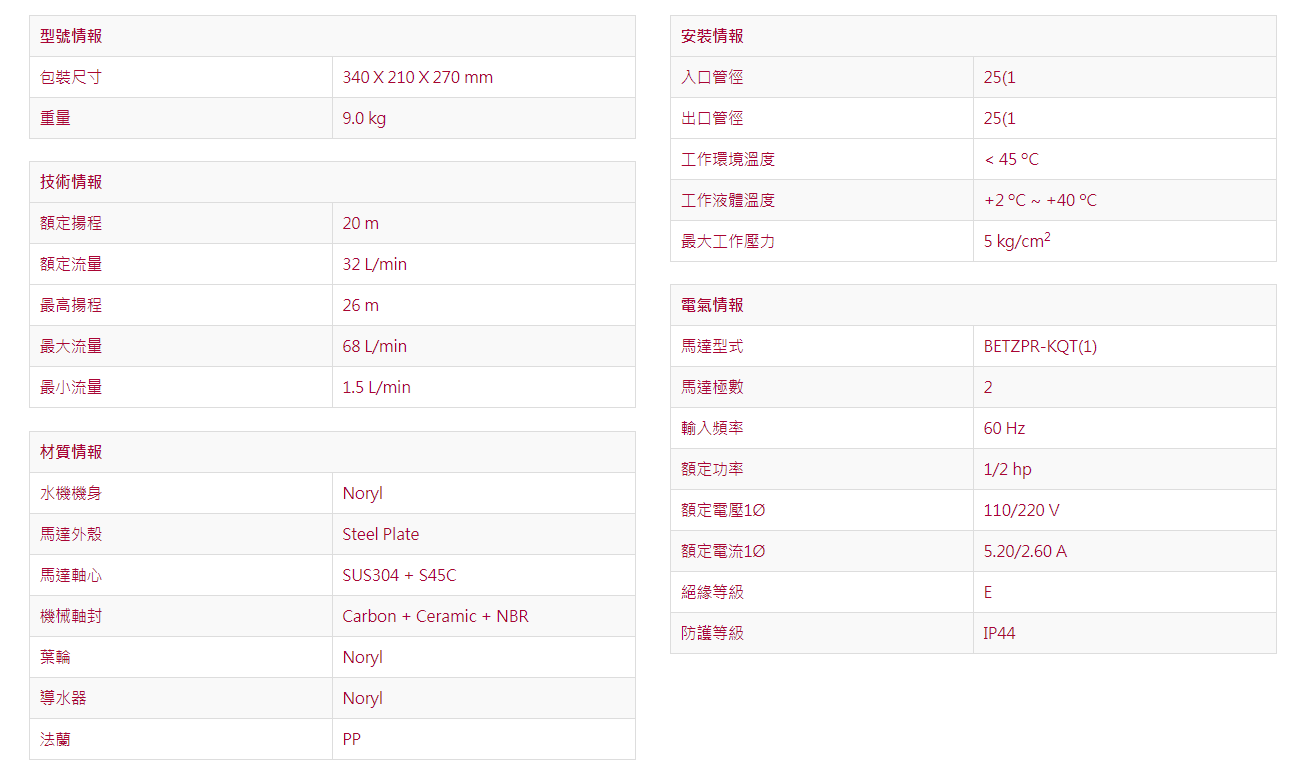Screen dimensions: 1305x784
Task: Click the 110/220 V rated voltage value
Action: pyautogui.click(x=1021, y=510)
